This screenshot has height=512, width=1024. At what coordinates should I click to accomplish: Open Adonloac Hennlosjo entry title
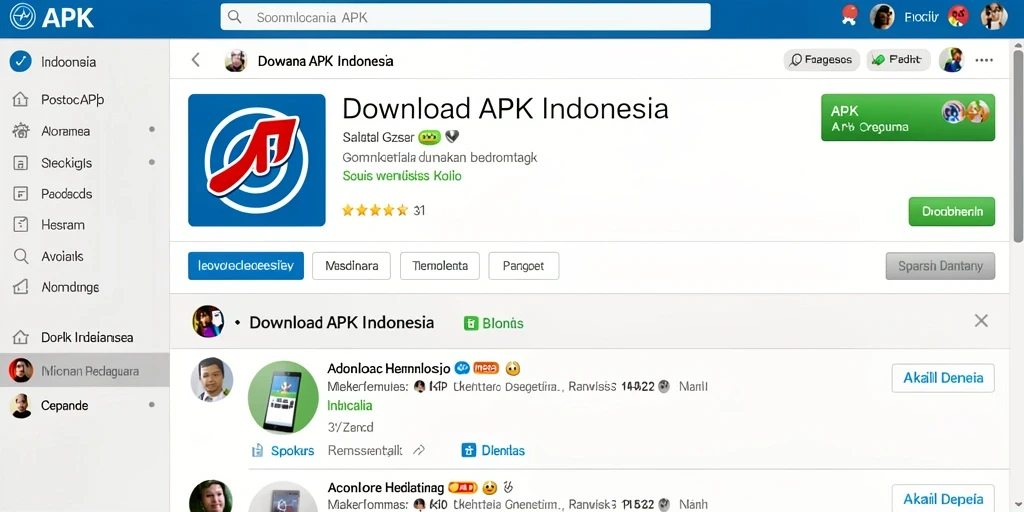pyautogui.click(x=389, y=368)
